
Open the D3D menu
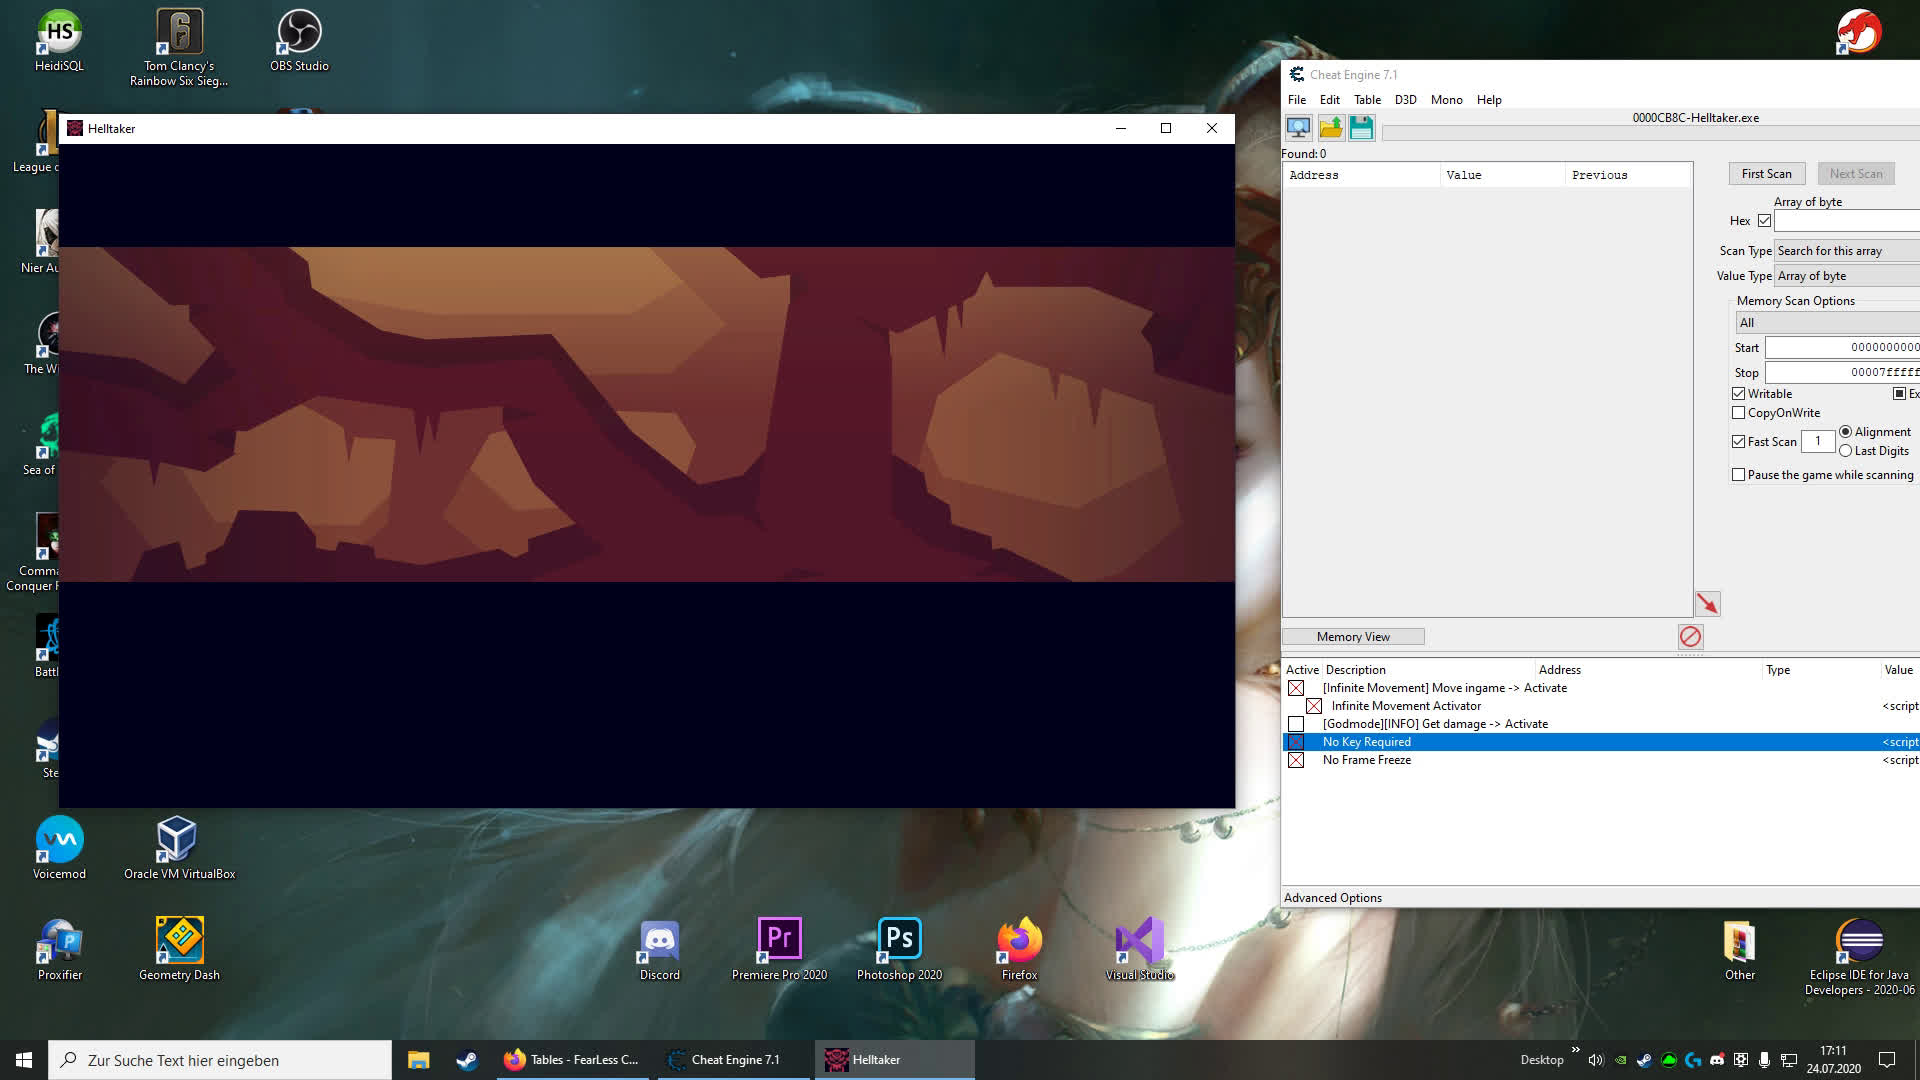tap(1405, 100)
